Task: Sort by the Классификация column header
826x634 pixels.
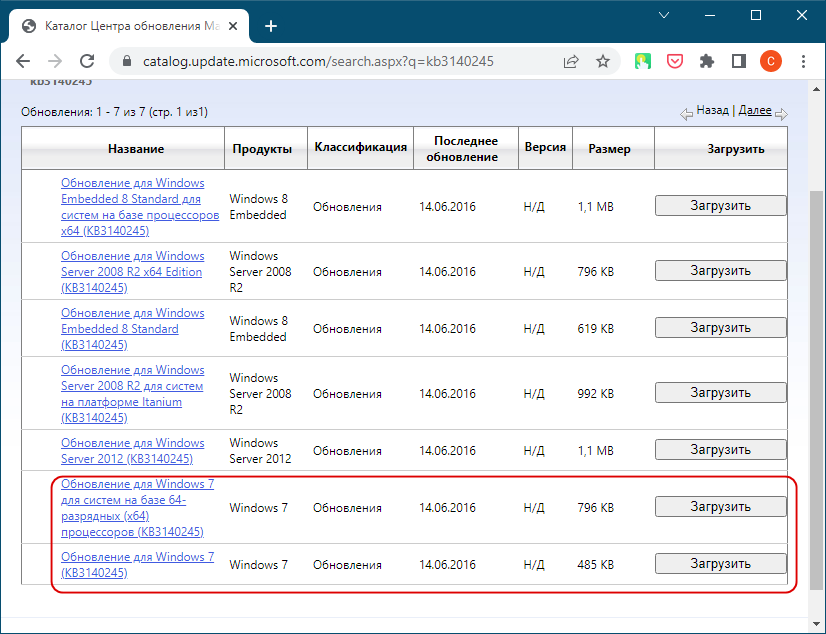Action: [361, 147]
